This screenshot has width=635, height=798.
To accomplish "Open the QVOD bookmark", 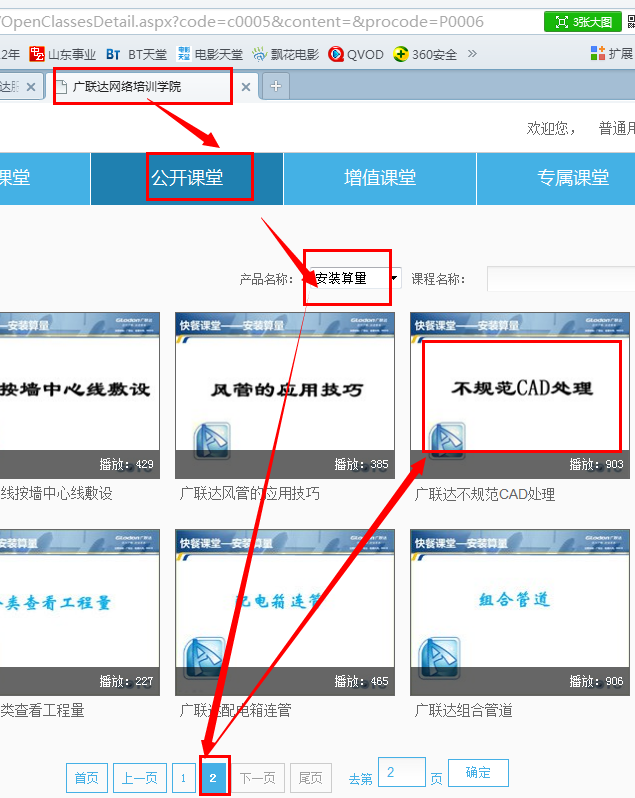I will (x=356, y=54).
